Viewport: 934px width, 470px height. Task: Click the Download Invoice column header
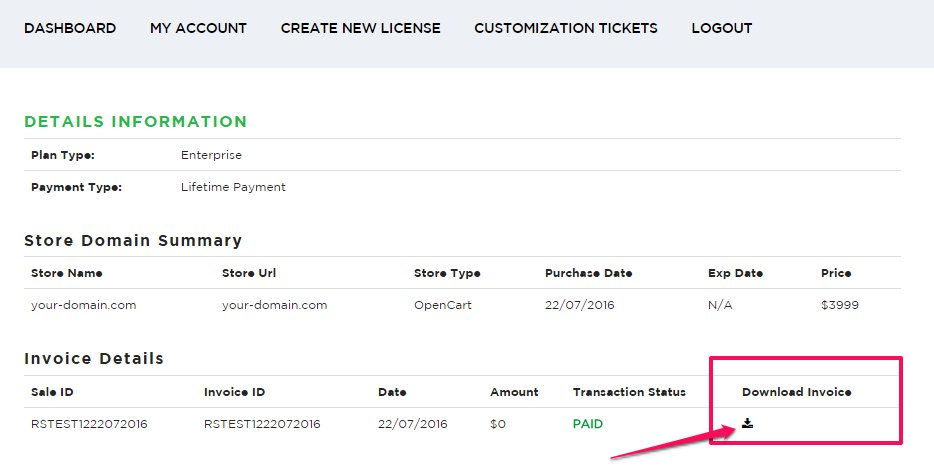pos(796,392)
